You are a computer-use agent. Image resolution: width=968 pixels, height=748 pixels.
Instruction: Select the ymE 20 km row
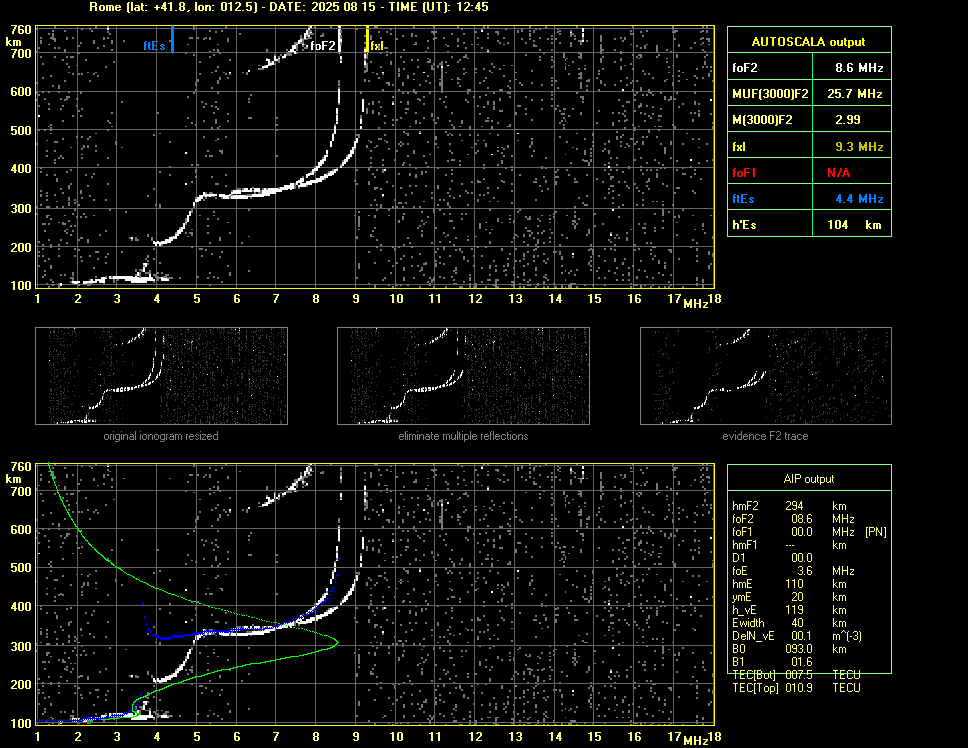[x=789, y=596]
